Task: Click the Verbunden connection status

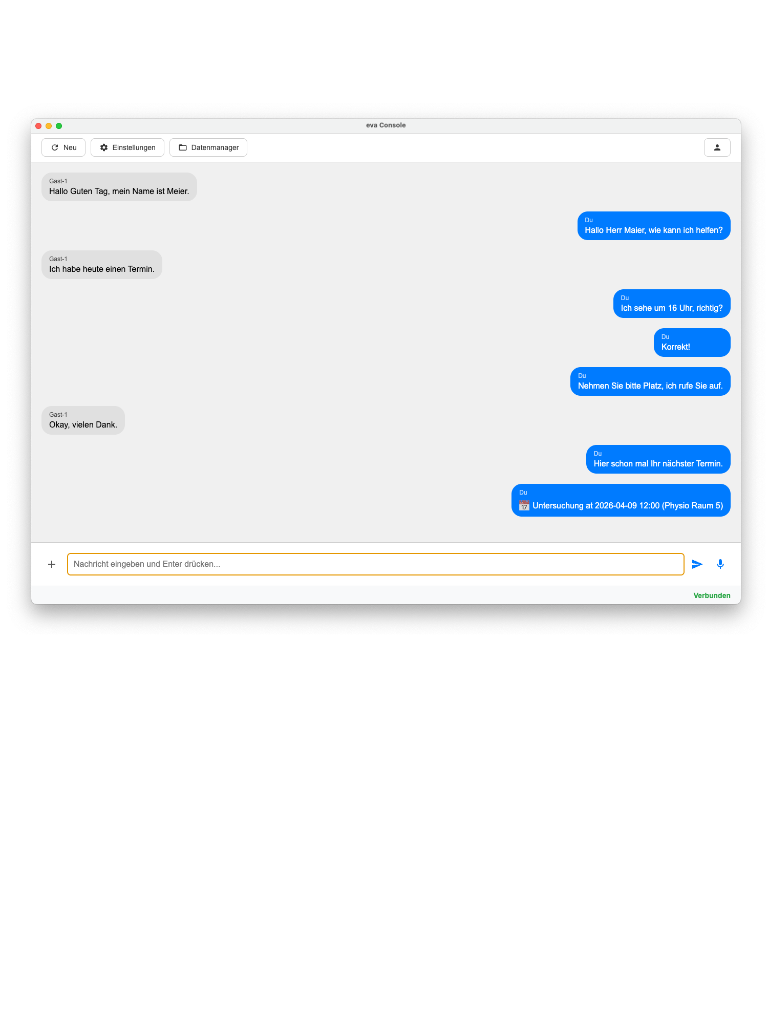Action: pos(712,596)
